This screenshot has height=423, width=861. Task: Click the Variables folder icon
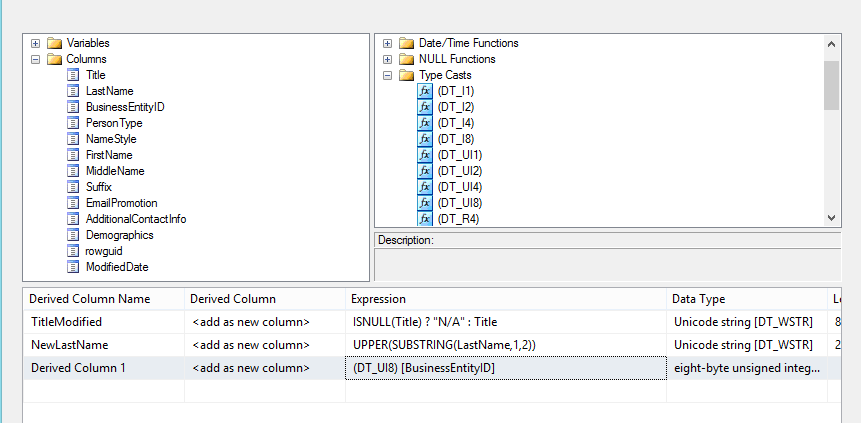click(x=54, y=43)
